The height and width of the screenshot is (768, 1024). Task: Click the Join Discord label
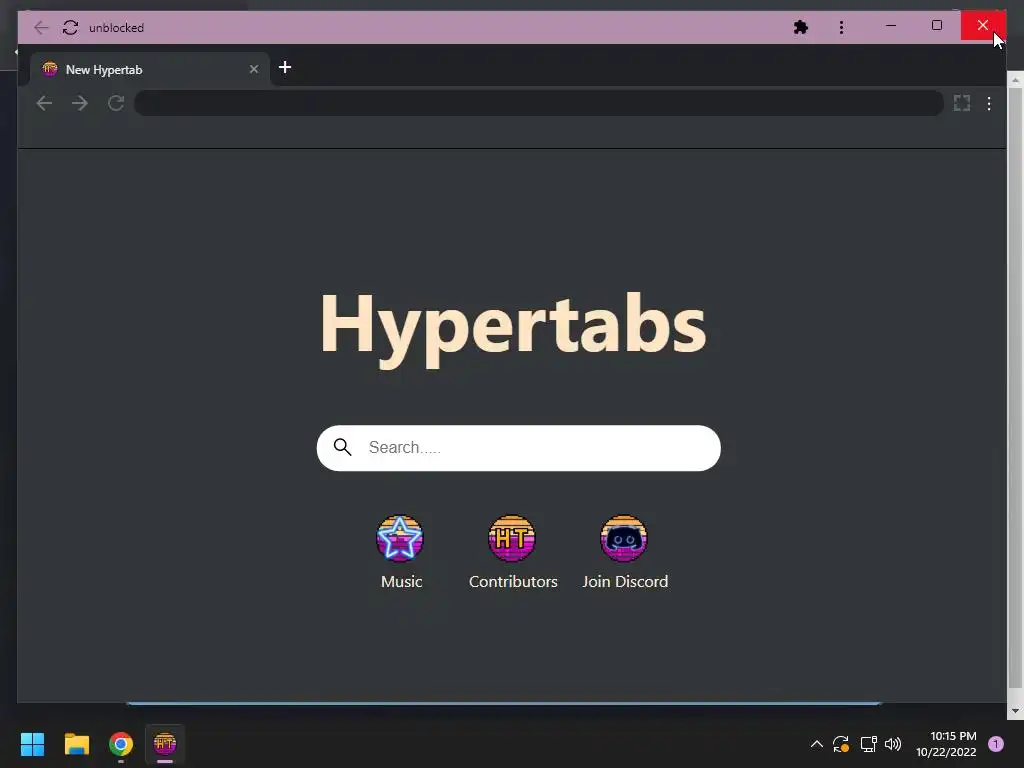click(x=625, y=581)
